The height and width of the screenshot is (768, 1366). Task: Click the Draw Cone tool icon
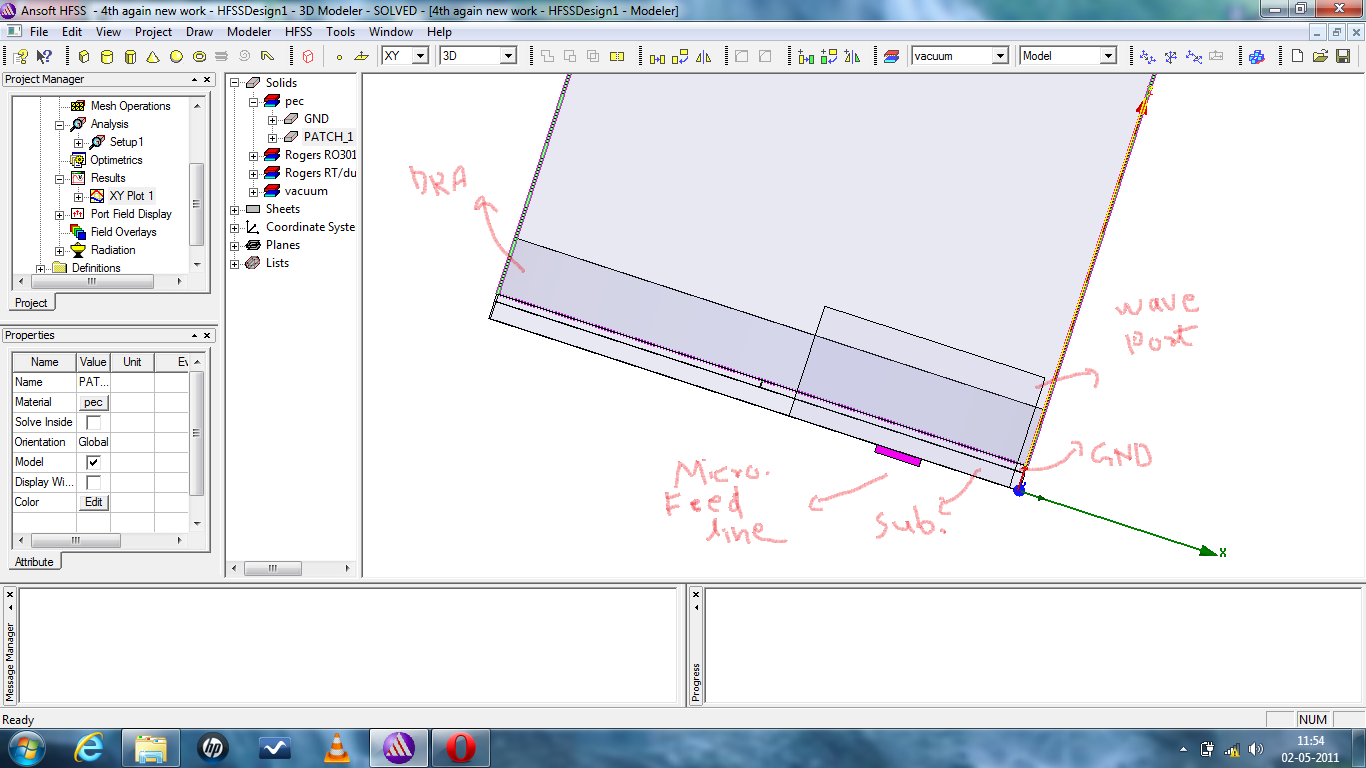(x=153, y=57)
